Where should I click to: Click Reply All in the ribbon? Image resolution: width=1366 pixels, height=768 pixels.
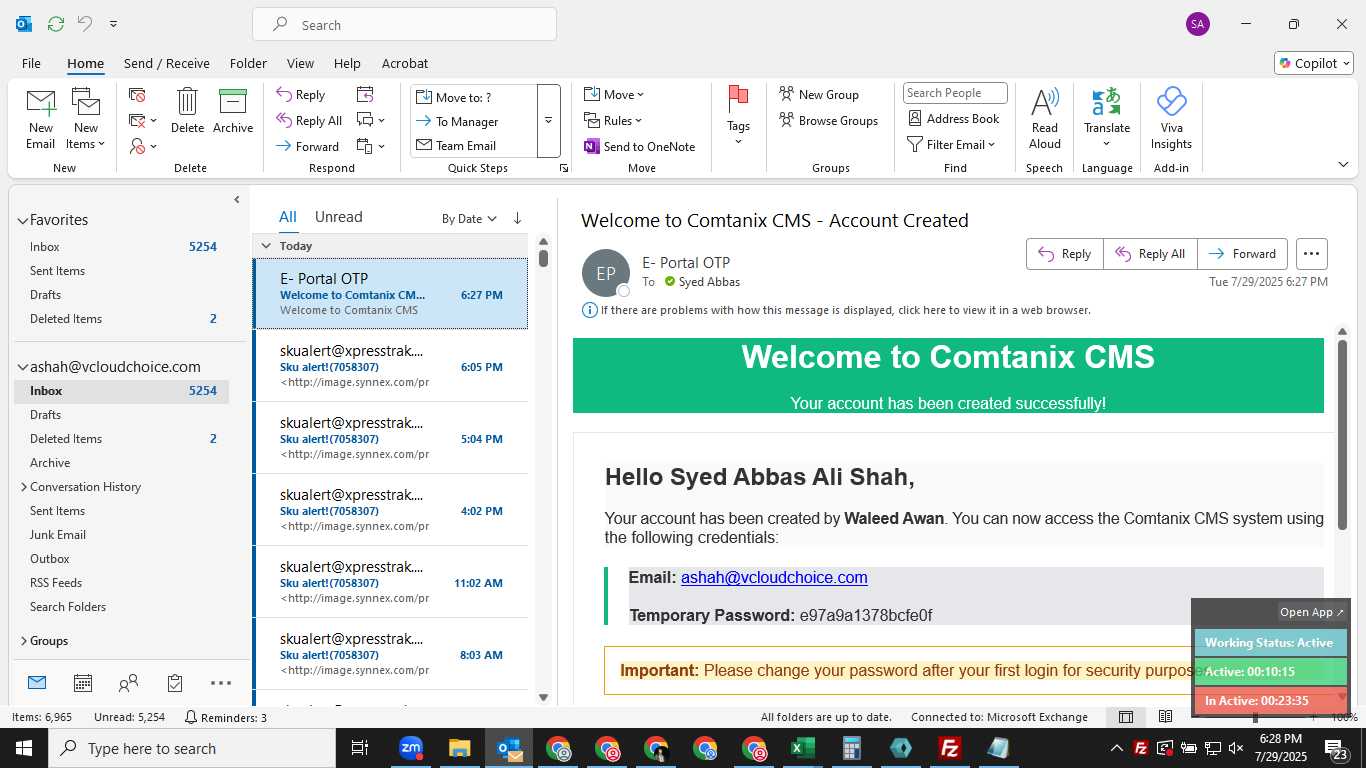(x=309, y=121)
